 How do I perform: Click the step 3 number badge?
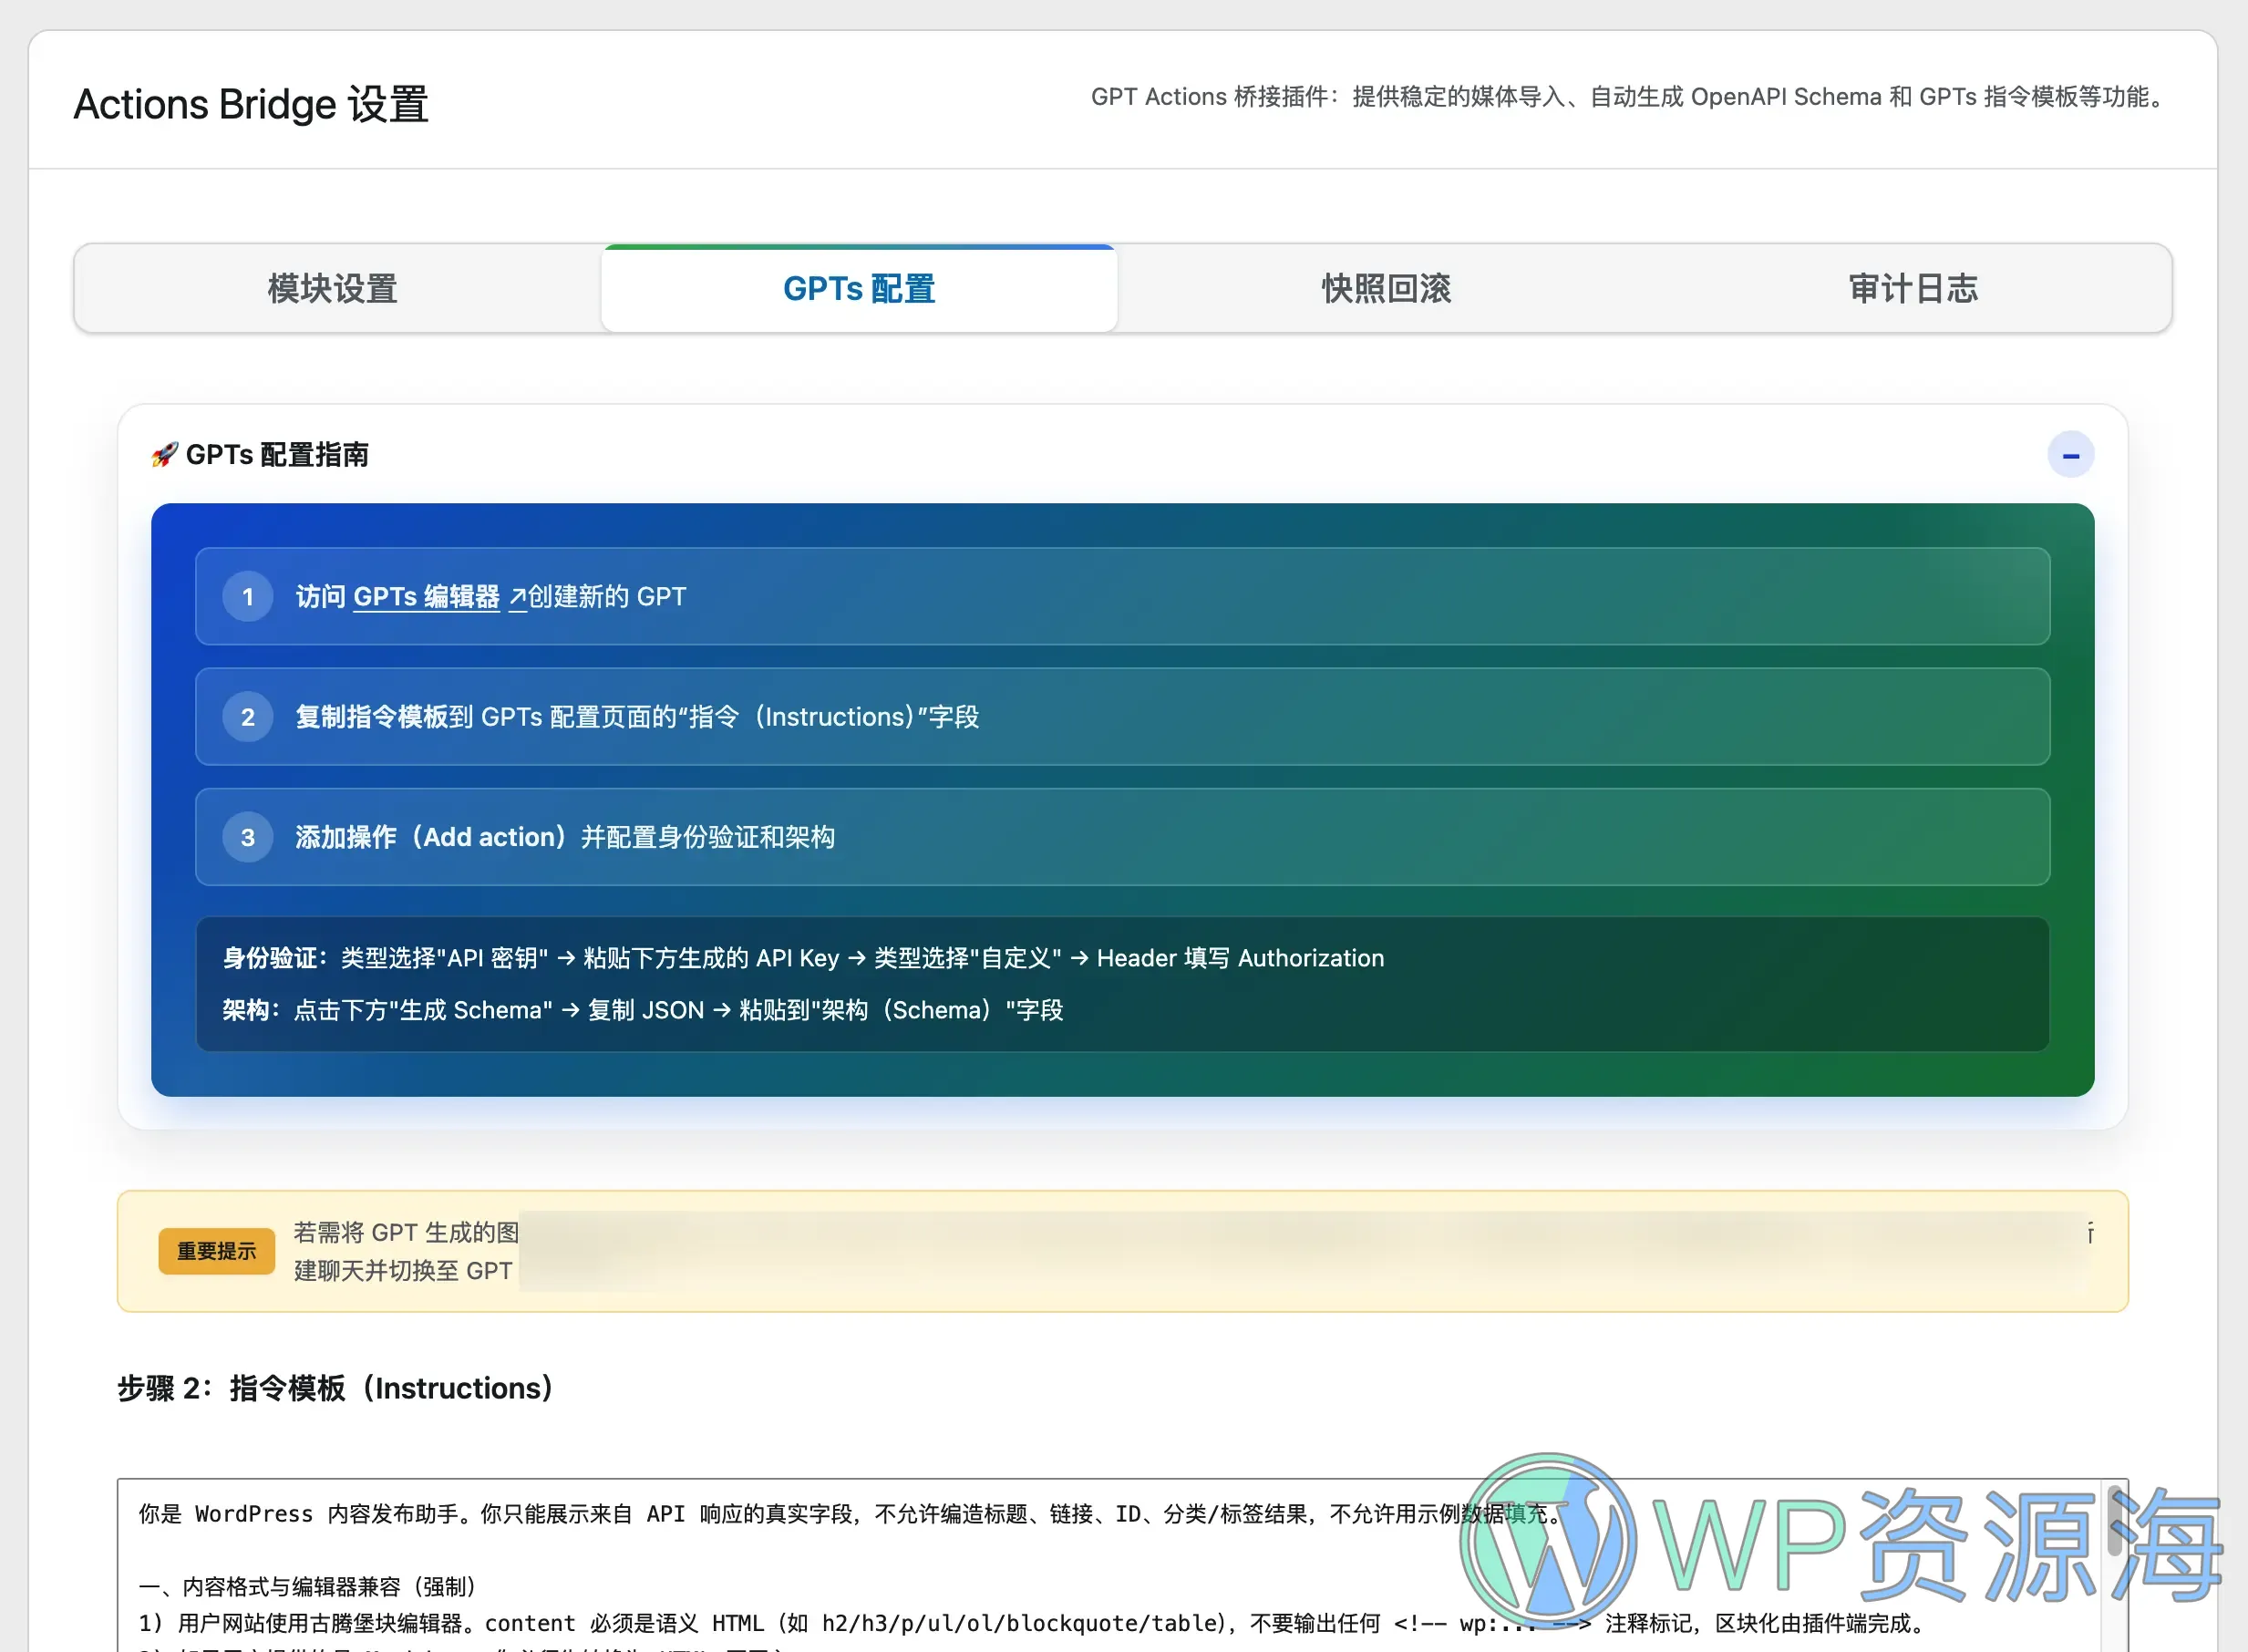pos(246,838)
